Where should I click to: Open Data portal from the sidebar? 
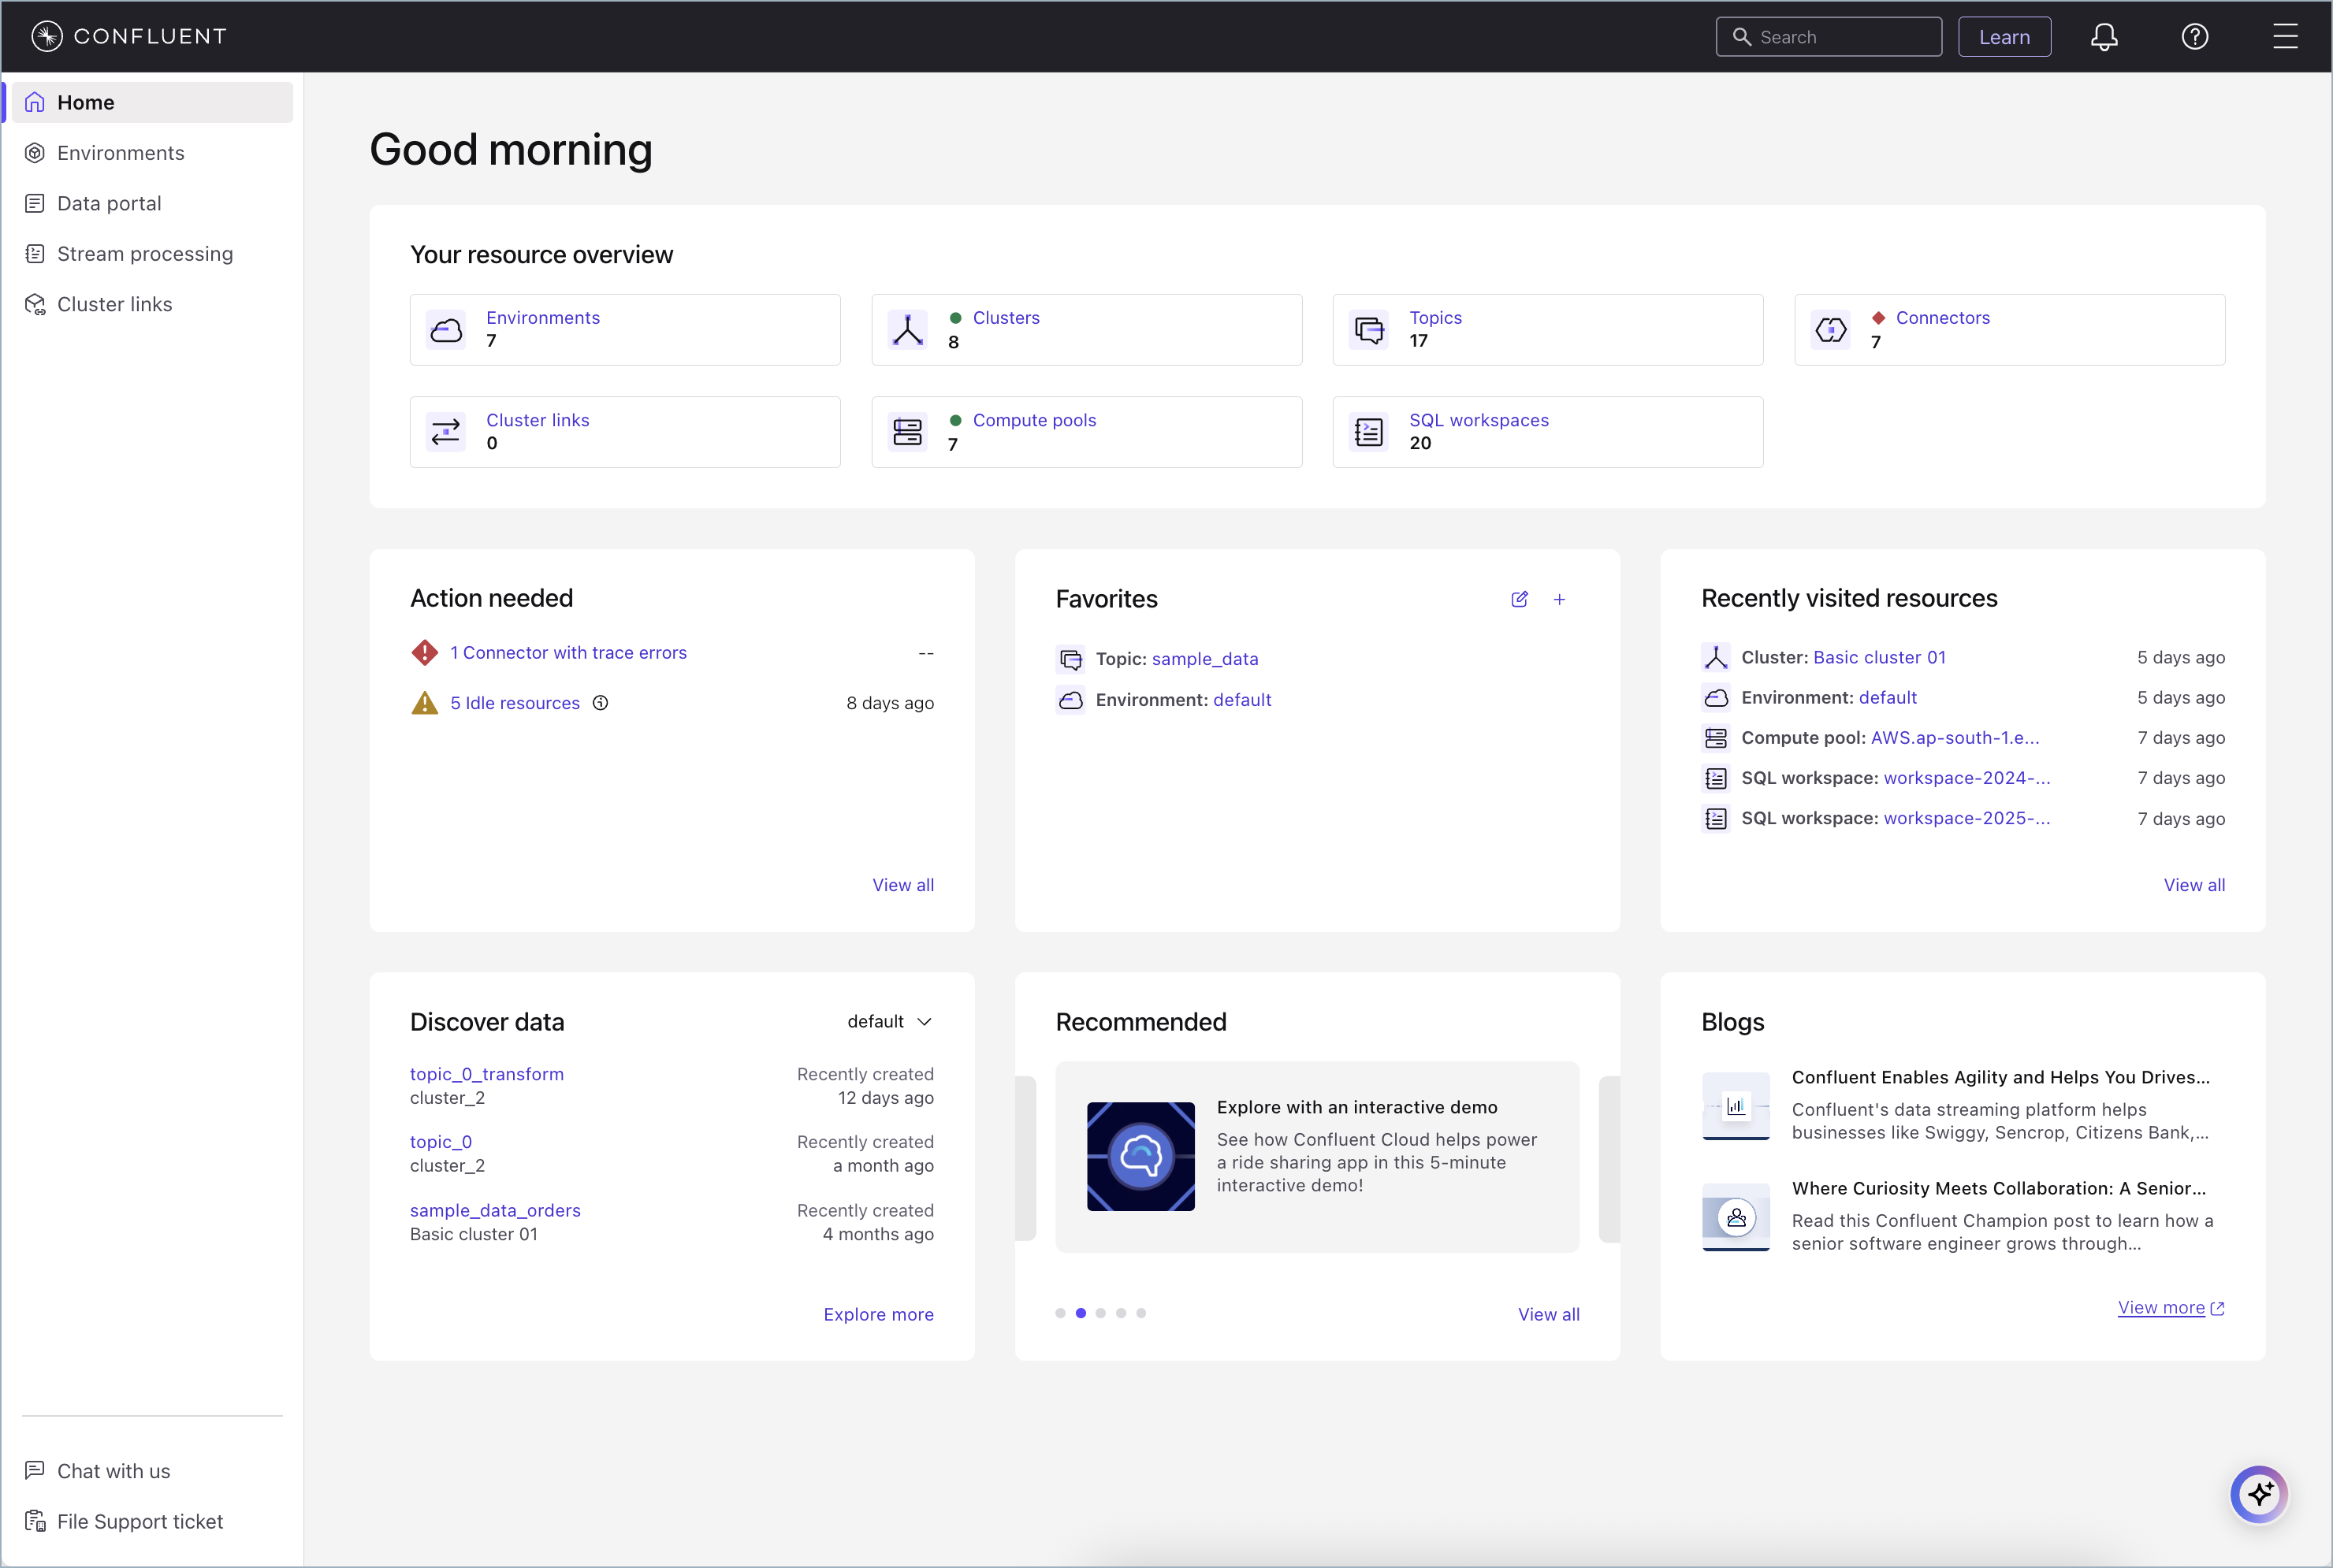[108, 203]
